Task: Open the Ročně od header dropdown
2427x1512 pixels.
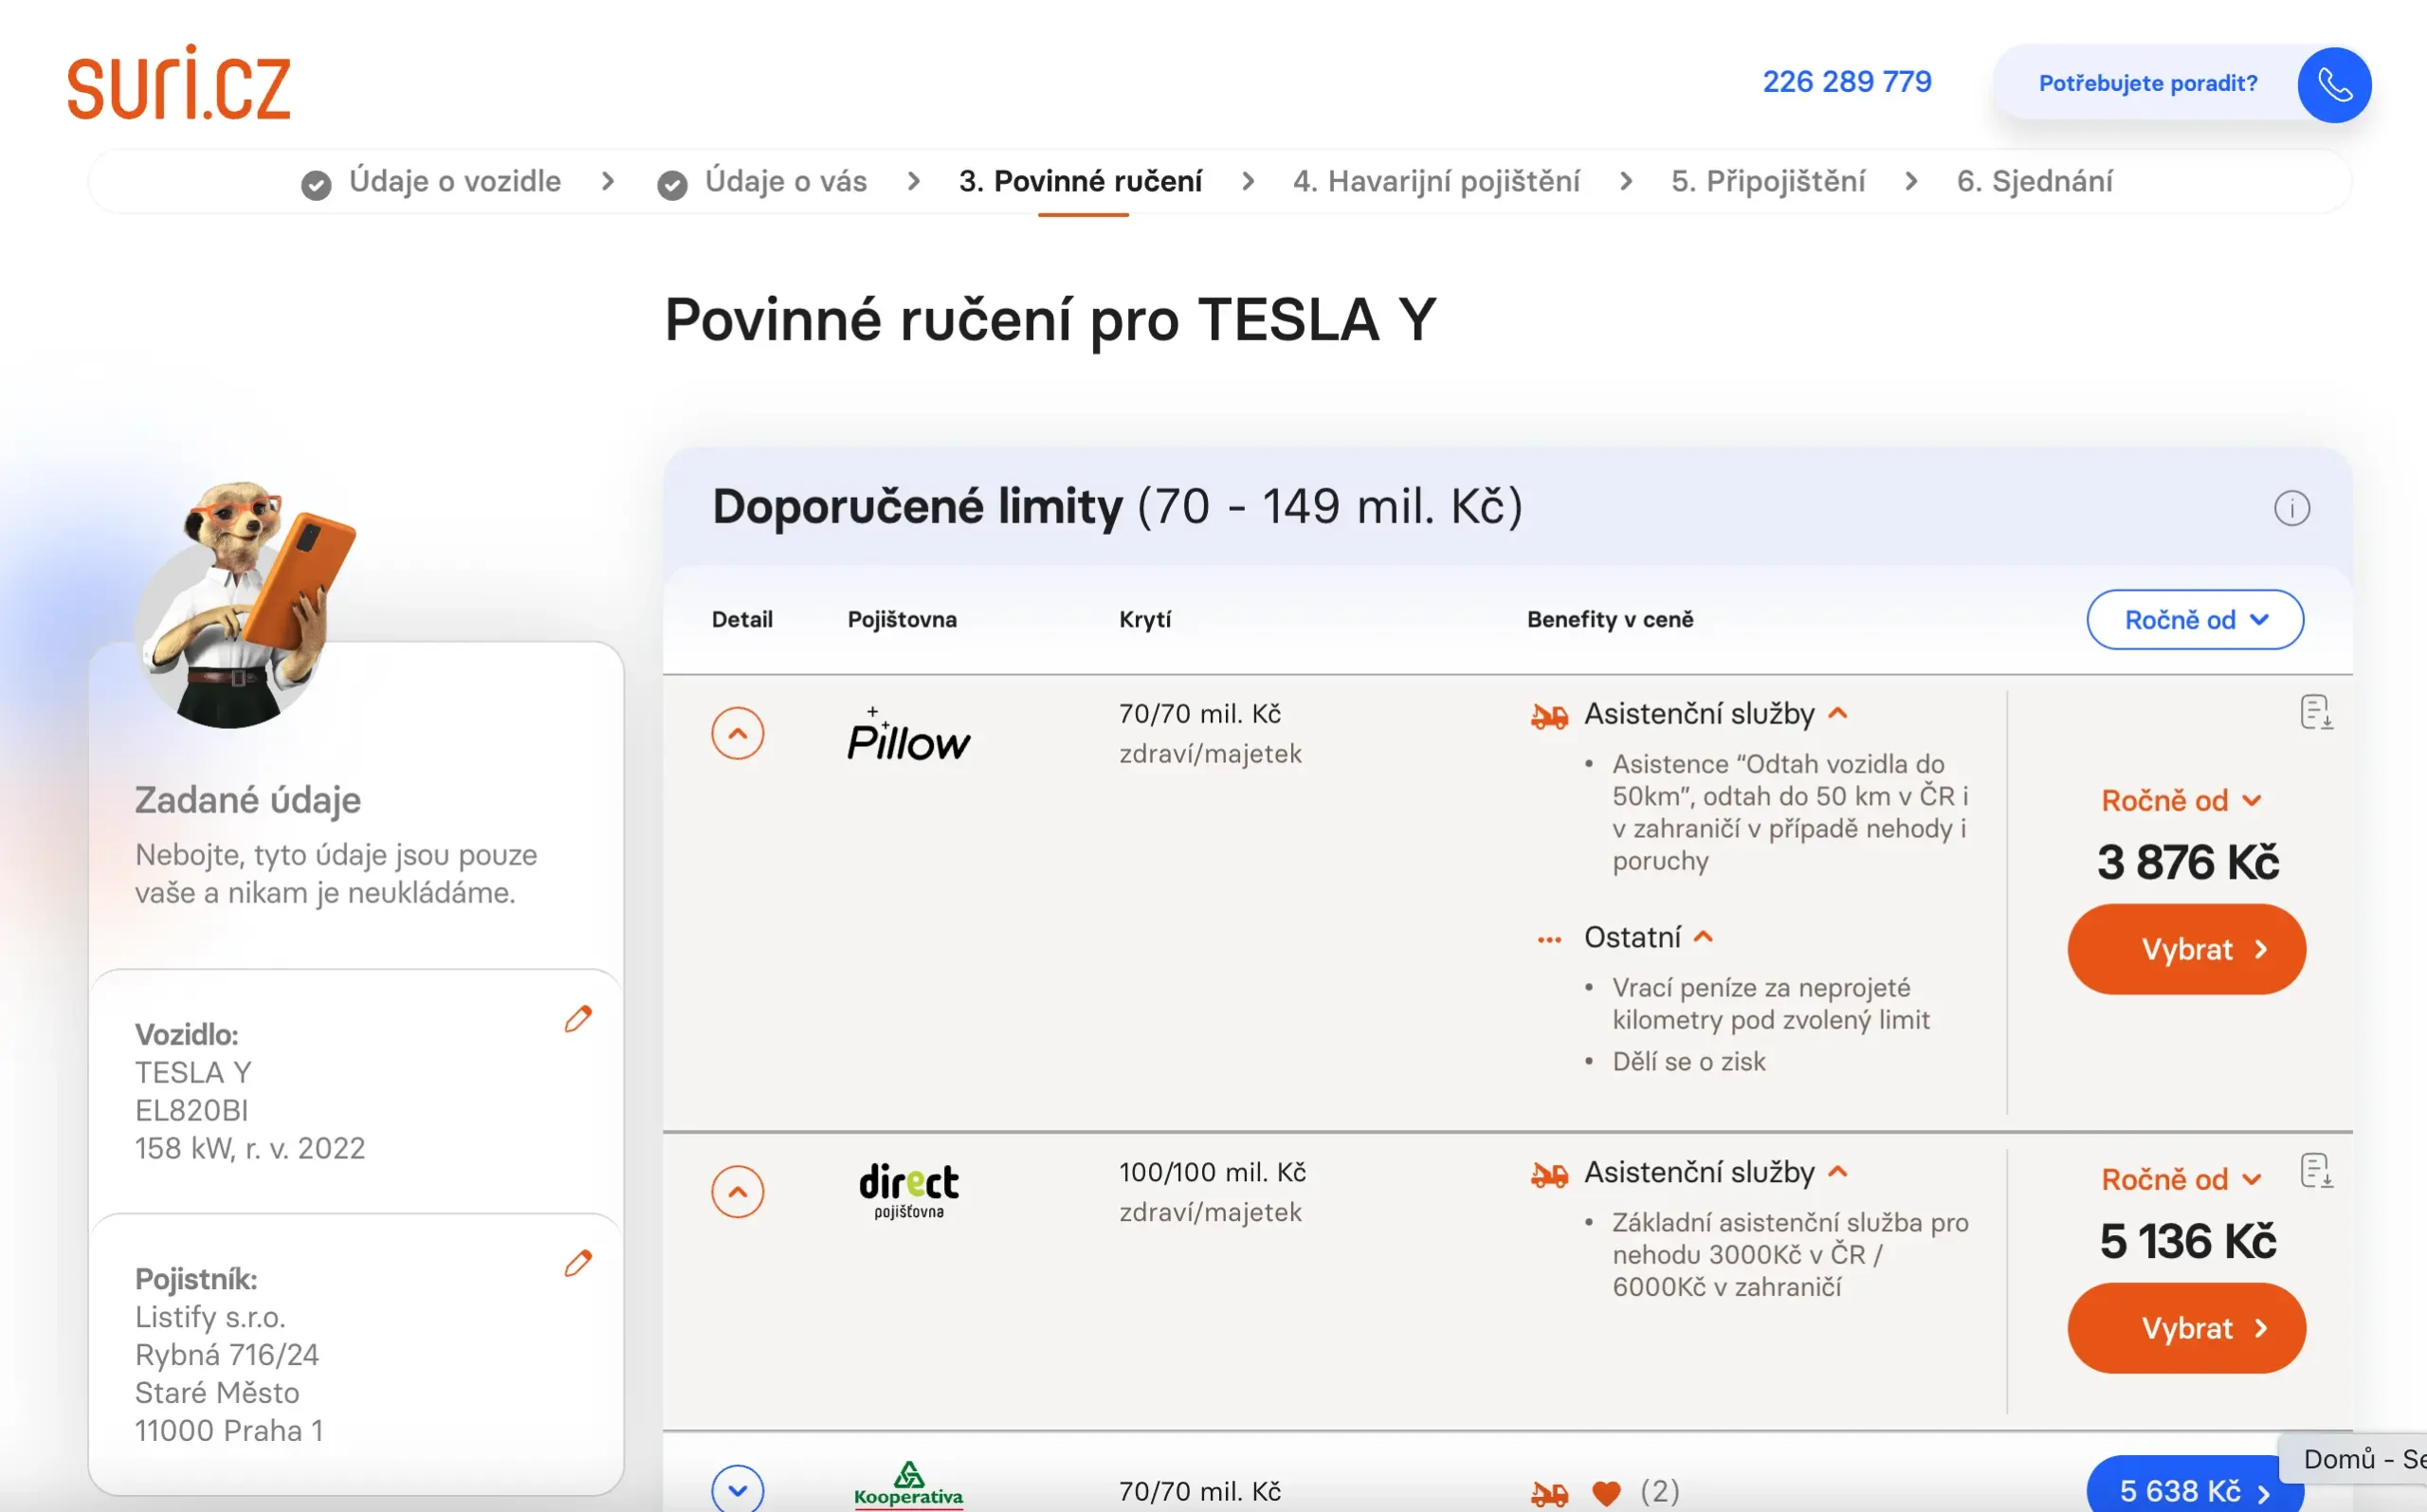Action: 2194,620
